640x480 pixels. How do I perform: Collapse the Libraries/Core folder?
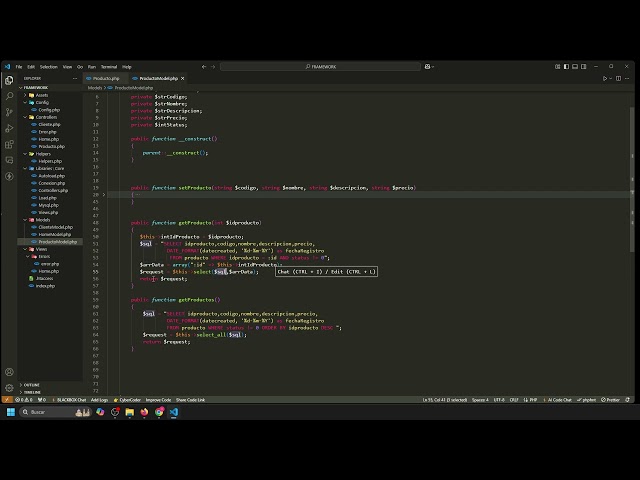point(25,169)
